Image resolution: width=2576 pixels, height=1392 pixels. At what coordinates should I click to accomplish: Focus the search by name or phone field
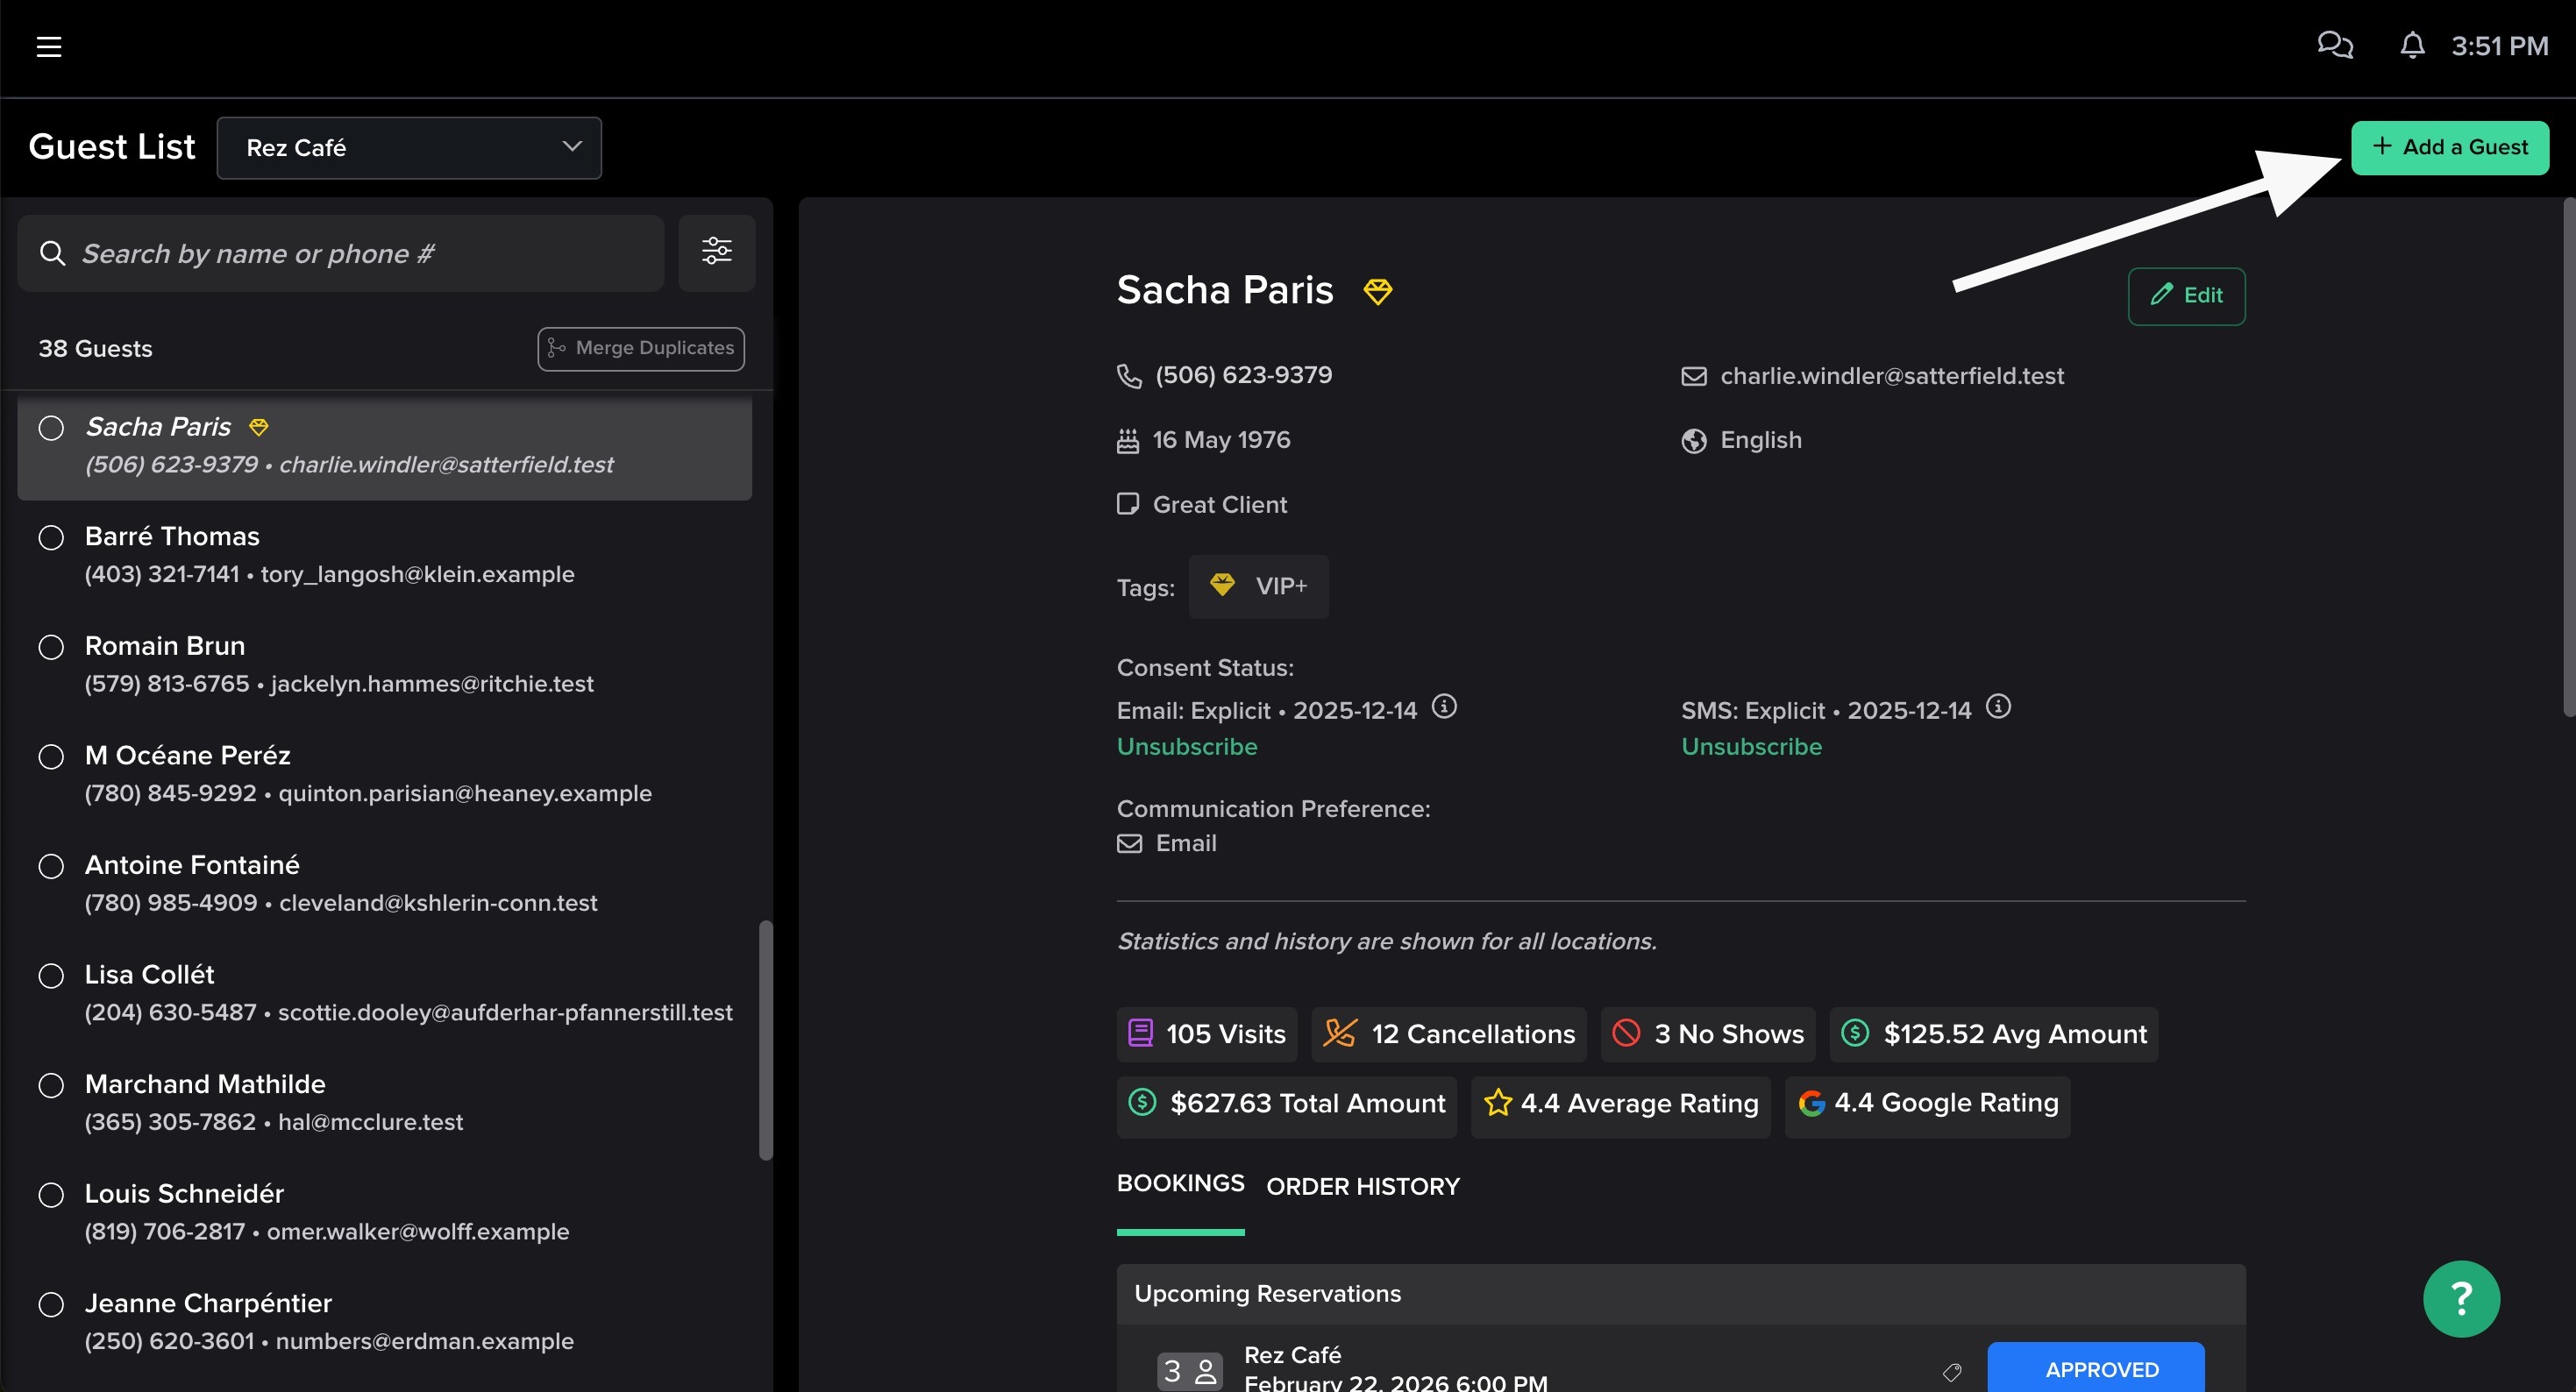click(340, 254)
